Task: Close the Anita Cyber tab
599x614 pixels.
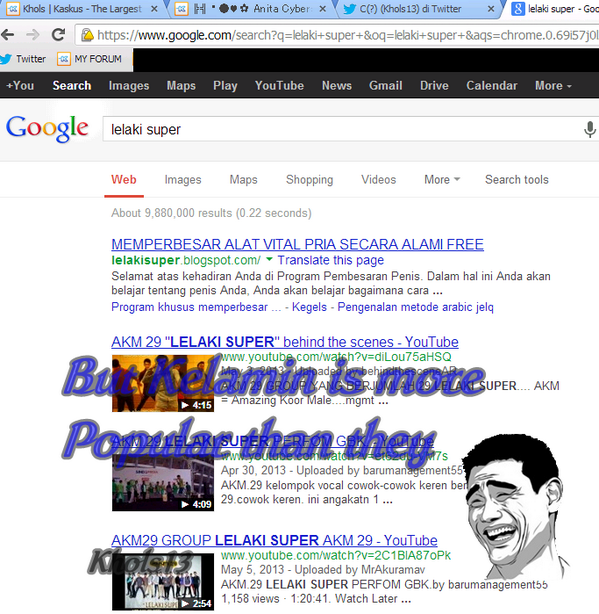Action: (x=323, y=9)
